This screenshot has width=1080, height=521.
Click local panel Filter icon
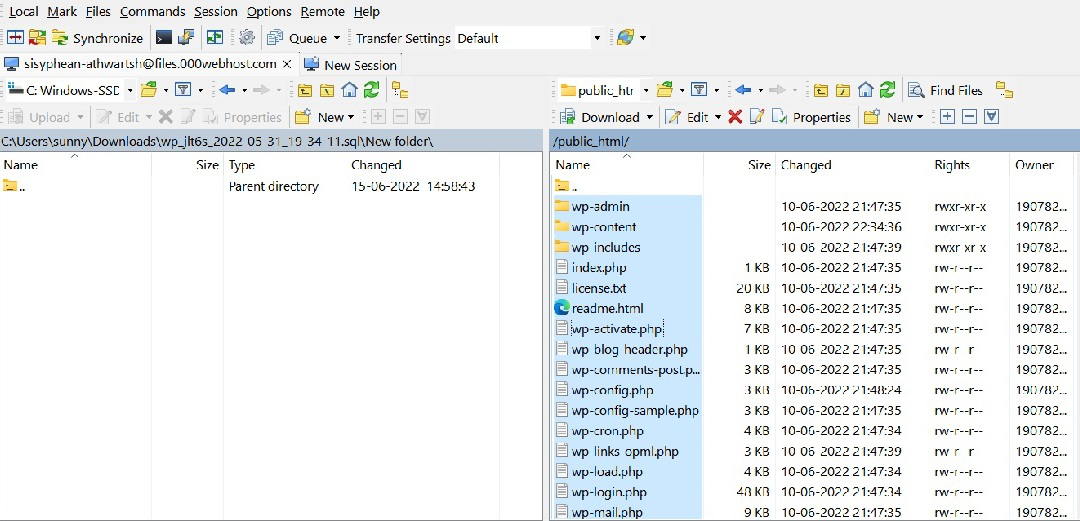183,90
